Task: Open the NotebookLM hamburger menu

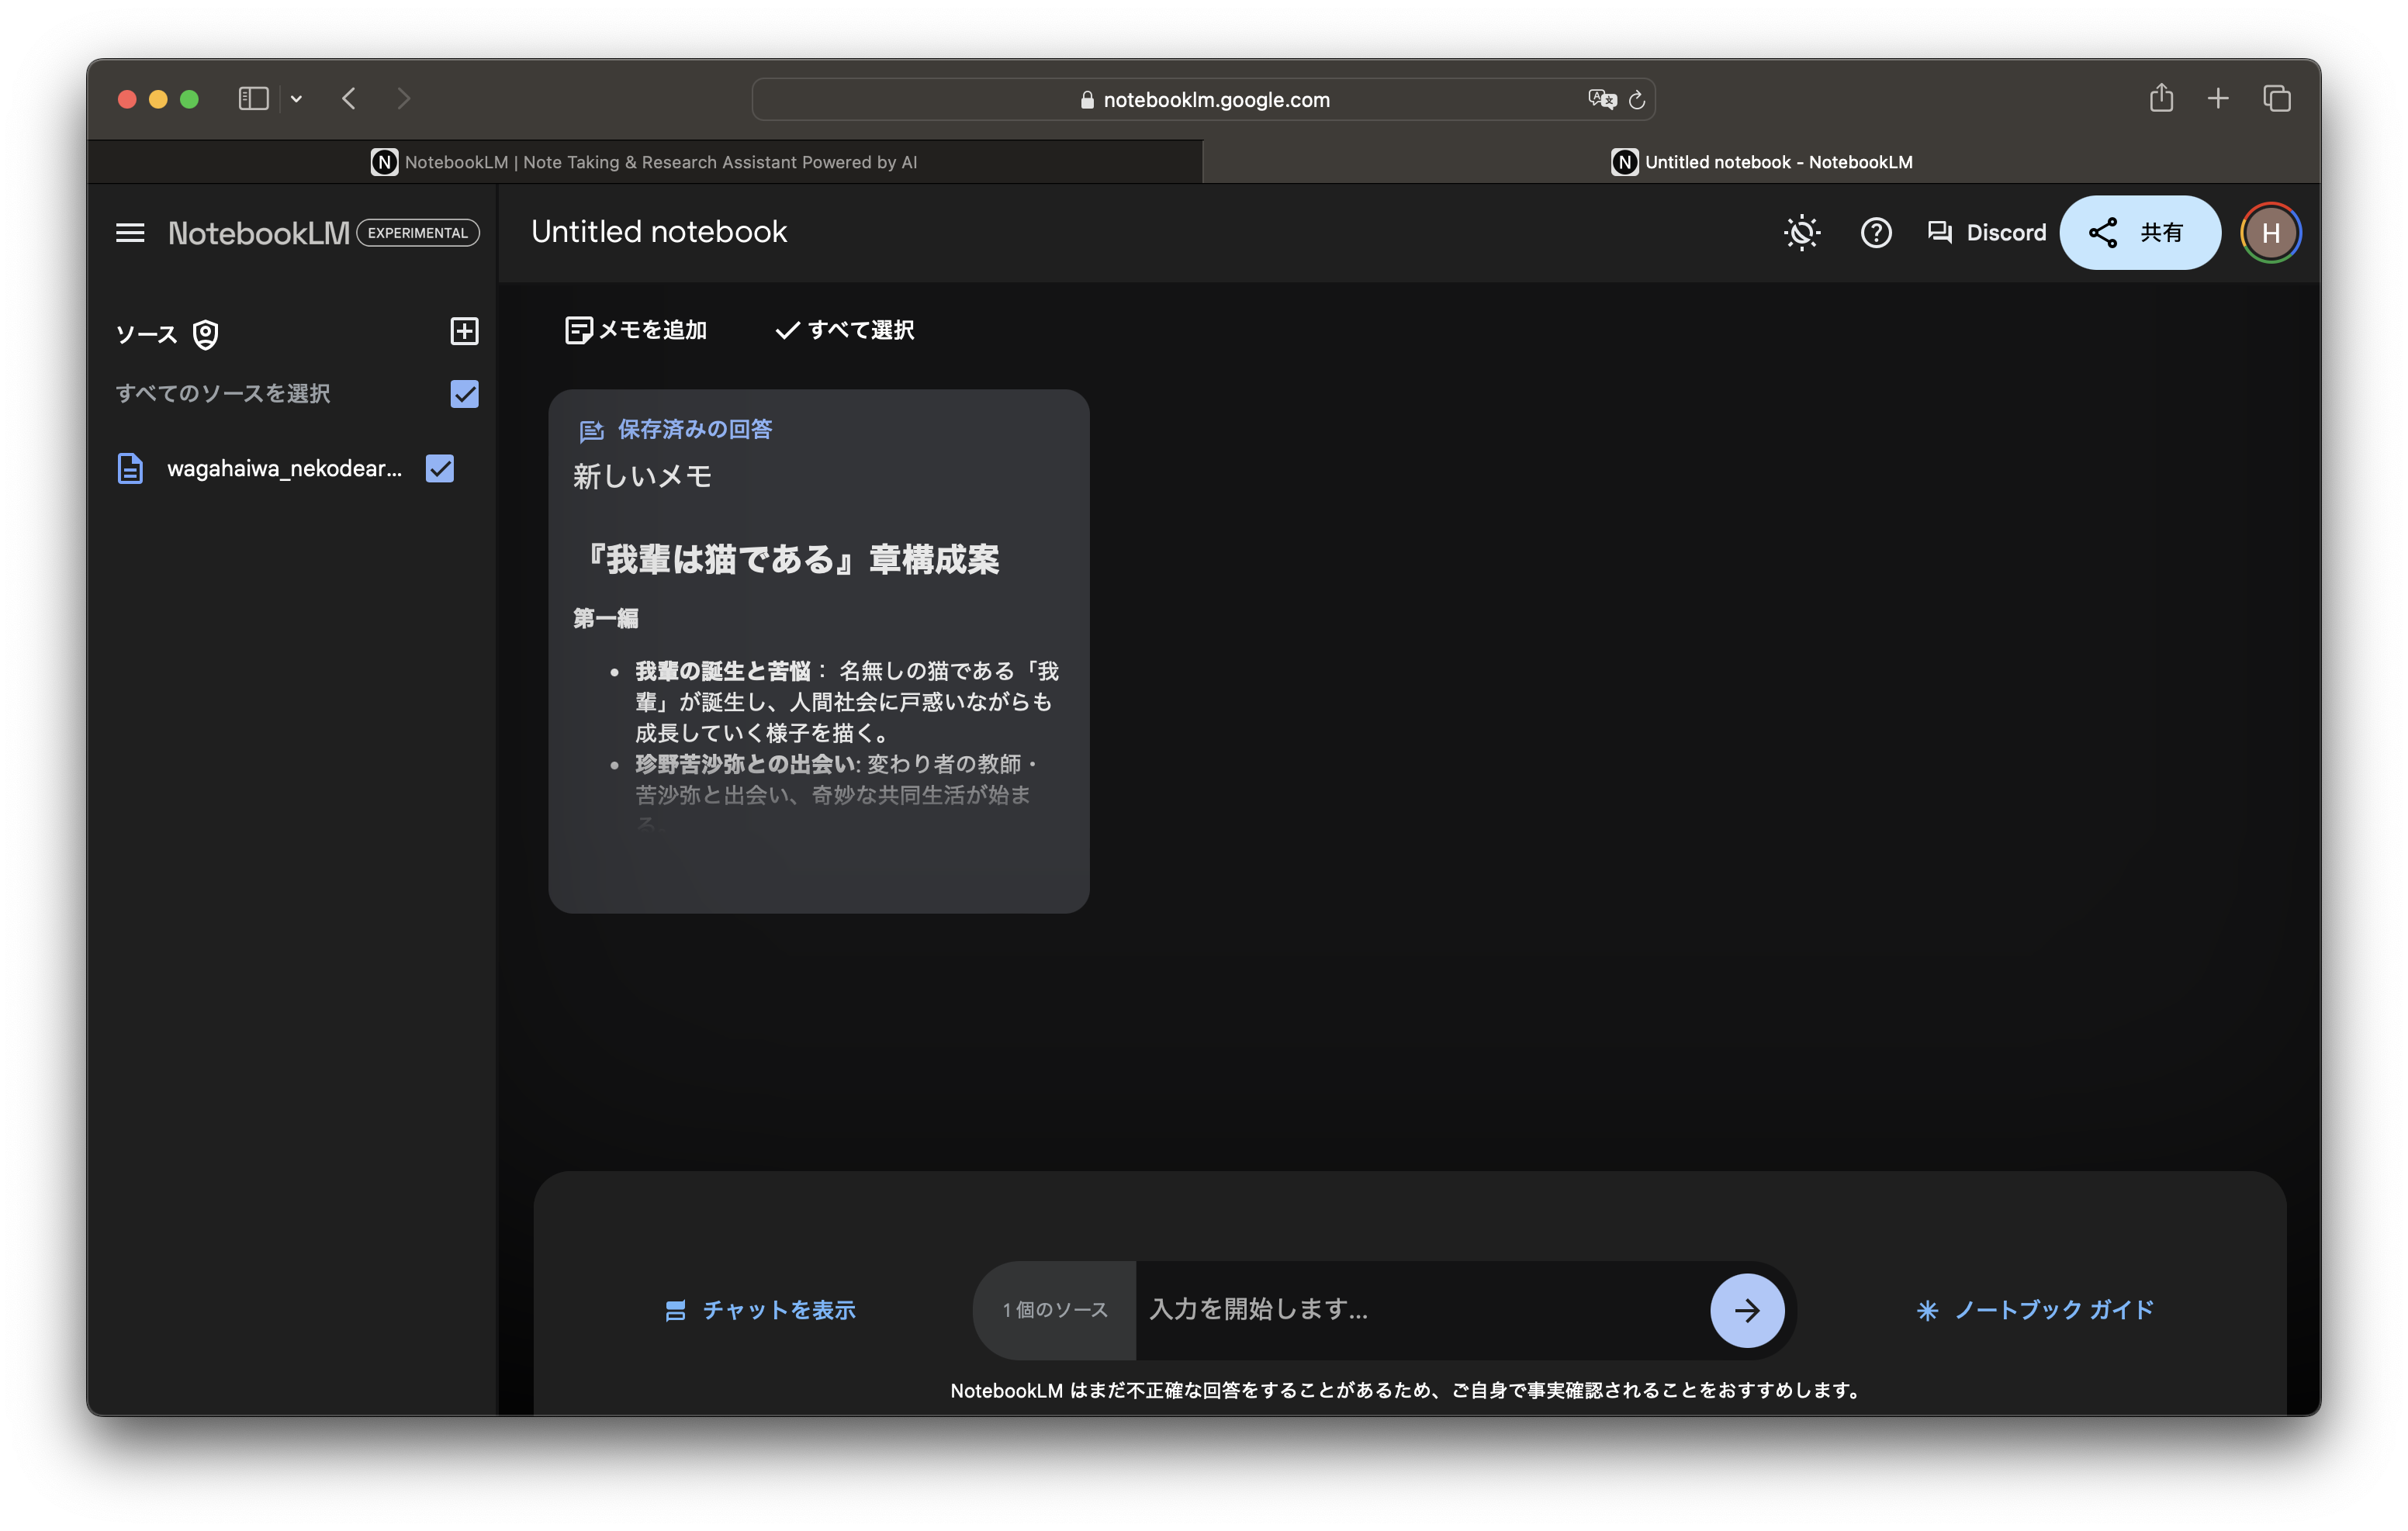Action: (130, 233)
